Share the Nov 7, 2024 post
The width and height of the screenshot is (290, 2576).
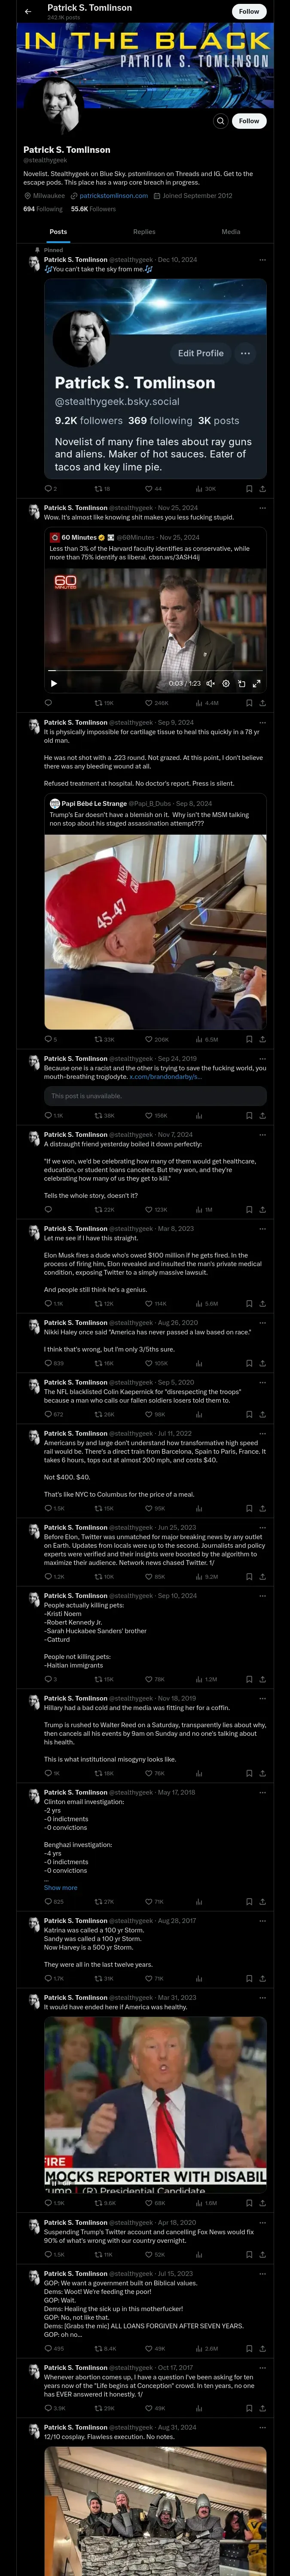262,1209
